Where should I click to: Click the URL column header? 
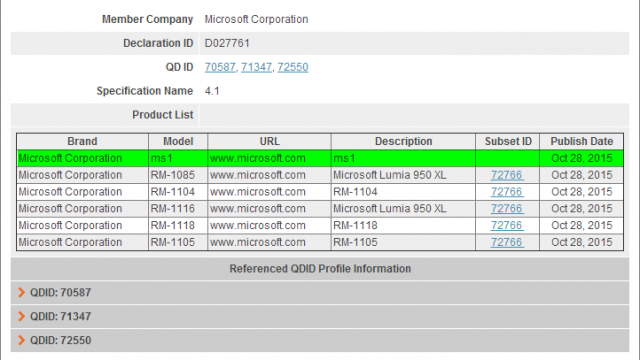pos(269,141)
